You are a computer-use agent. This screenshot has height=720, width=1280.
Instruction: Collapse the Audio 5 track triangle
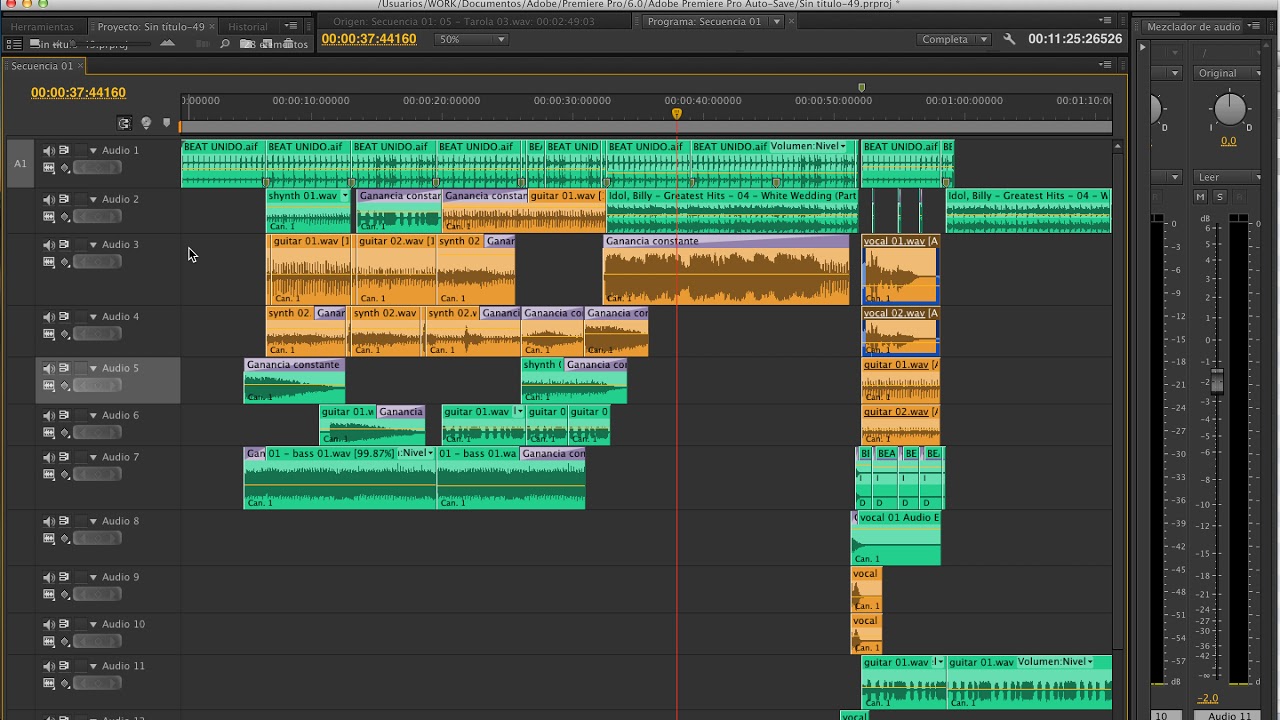pyautogui.click(x=93, y=369)
